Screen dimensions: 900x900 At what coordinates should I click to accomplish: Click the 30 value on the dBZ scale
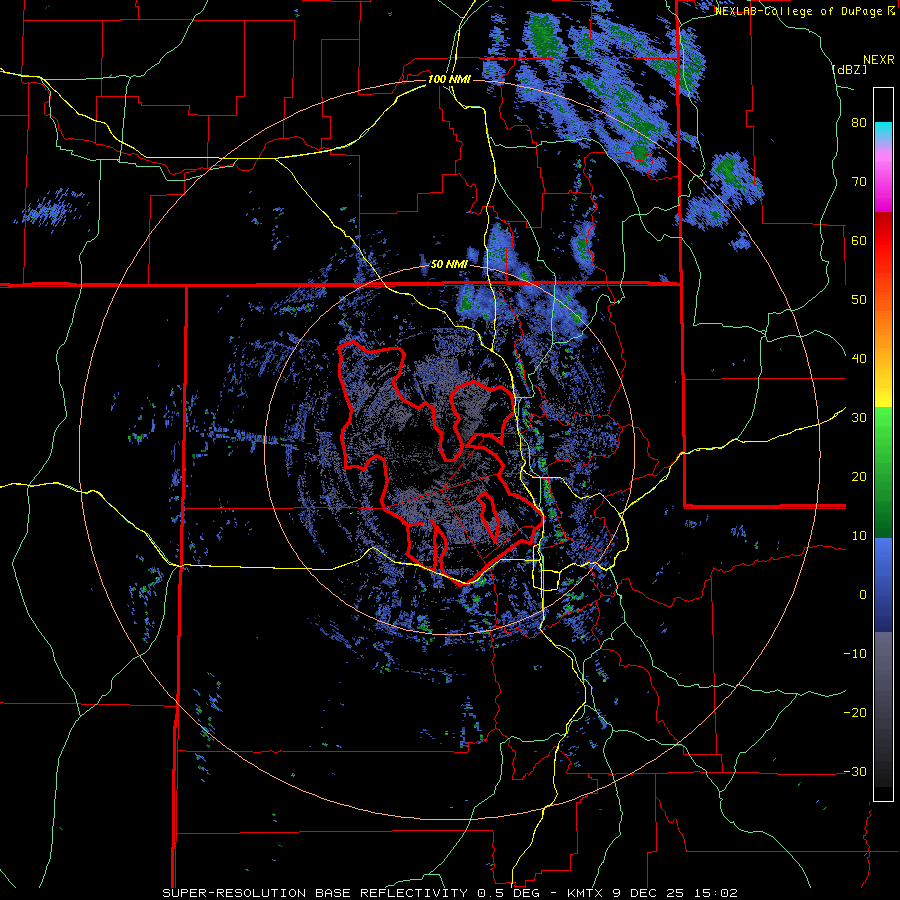click(859, 417)
